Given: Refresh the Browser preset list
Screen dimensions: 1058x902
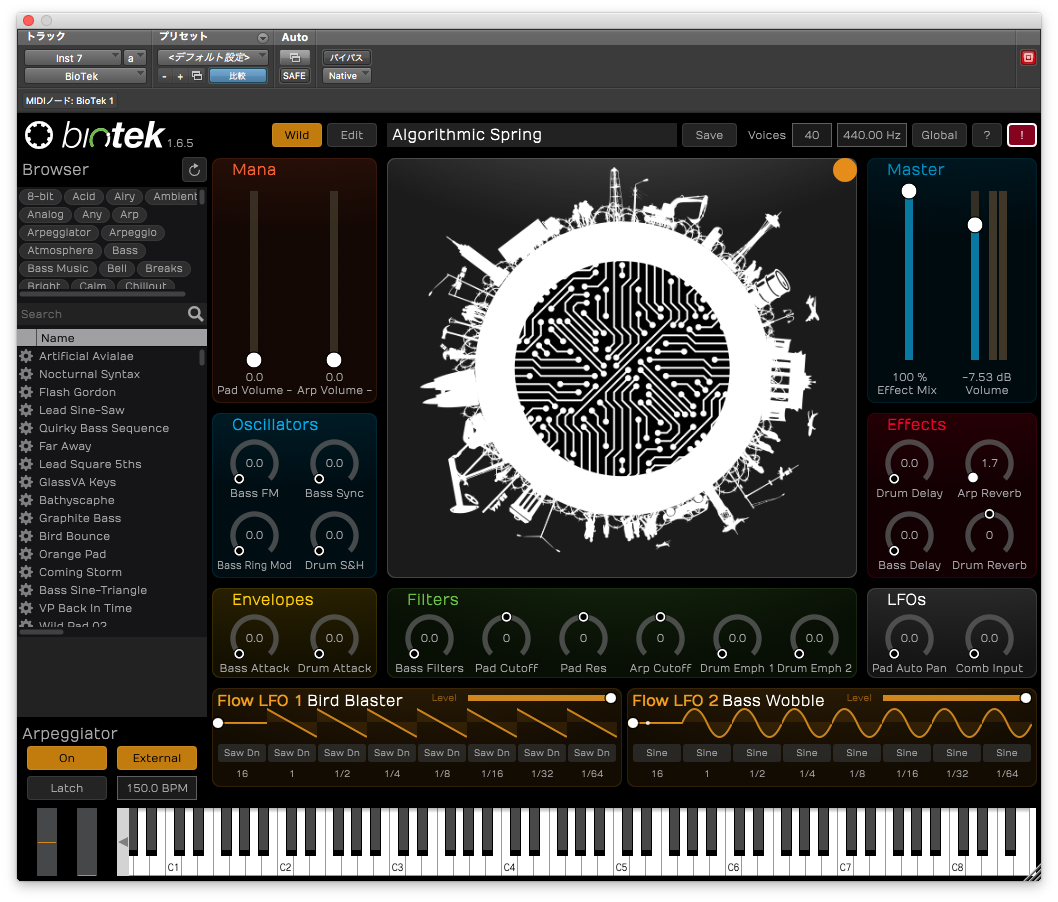Looking at the screenshot, I should [x=194, y=170].
